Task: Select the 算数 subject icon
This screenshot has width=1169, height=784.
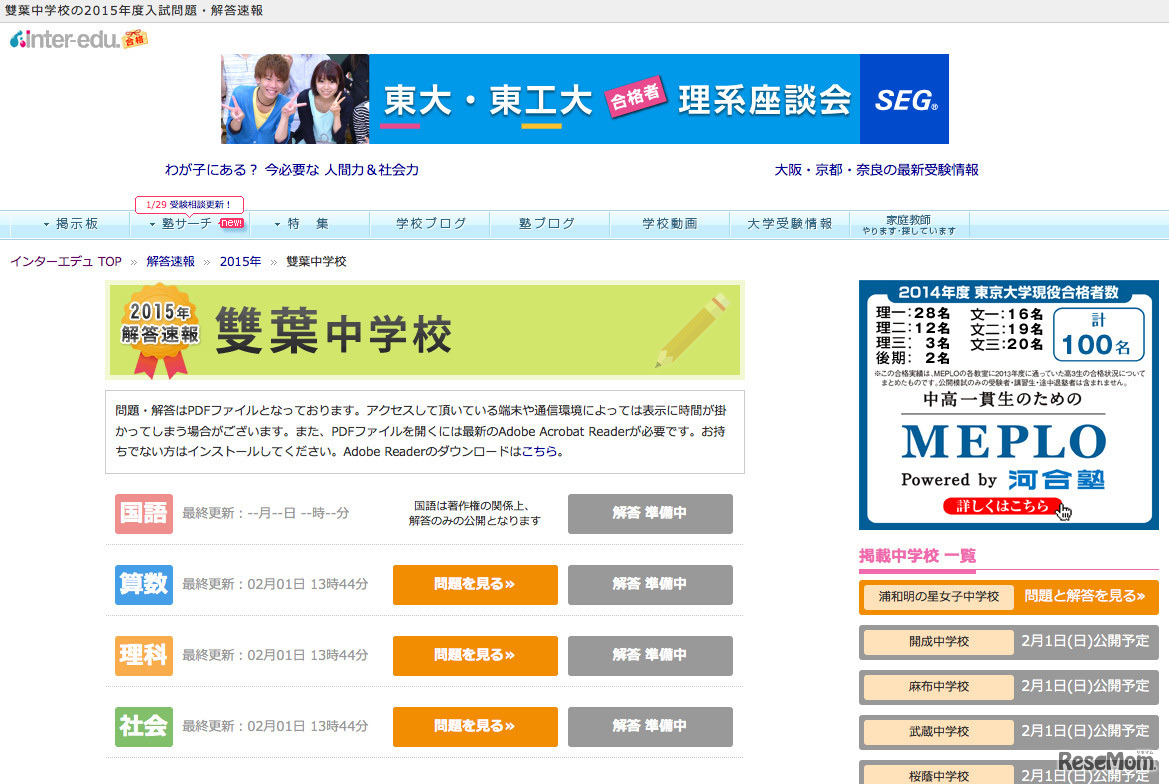Action: [x=146, y=585]
